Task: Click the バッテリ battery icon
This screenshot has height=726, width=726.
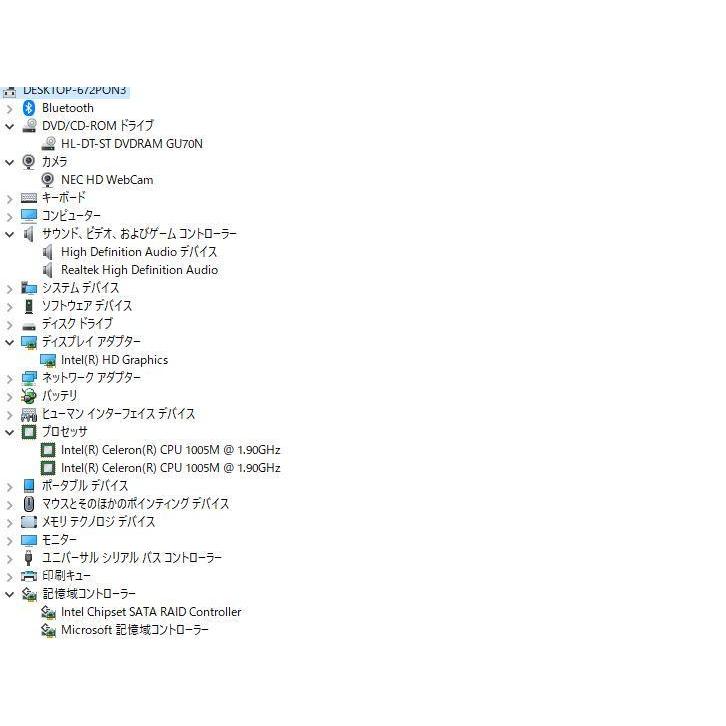Action: point(29,396)
